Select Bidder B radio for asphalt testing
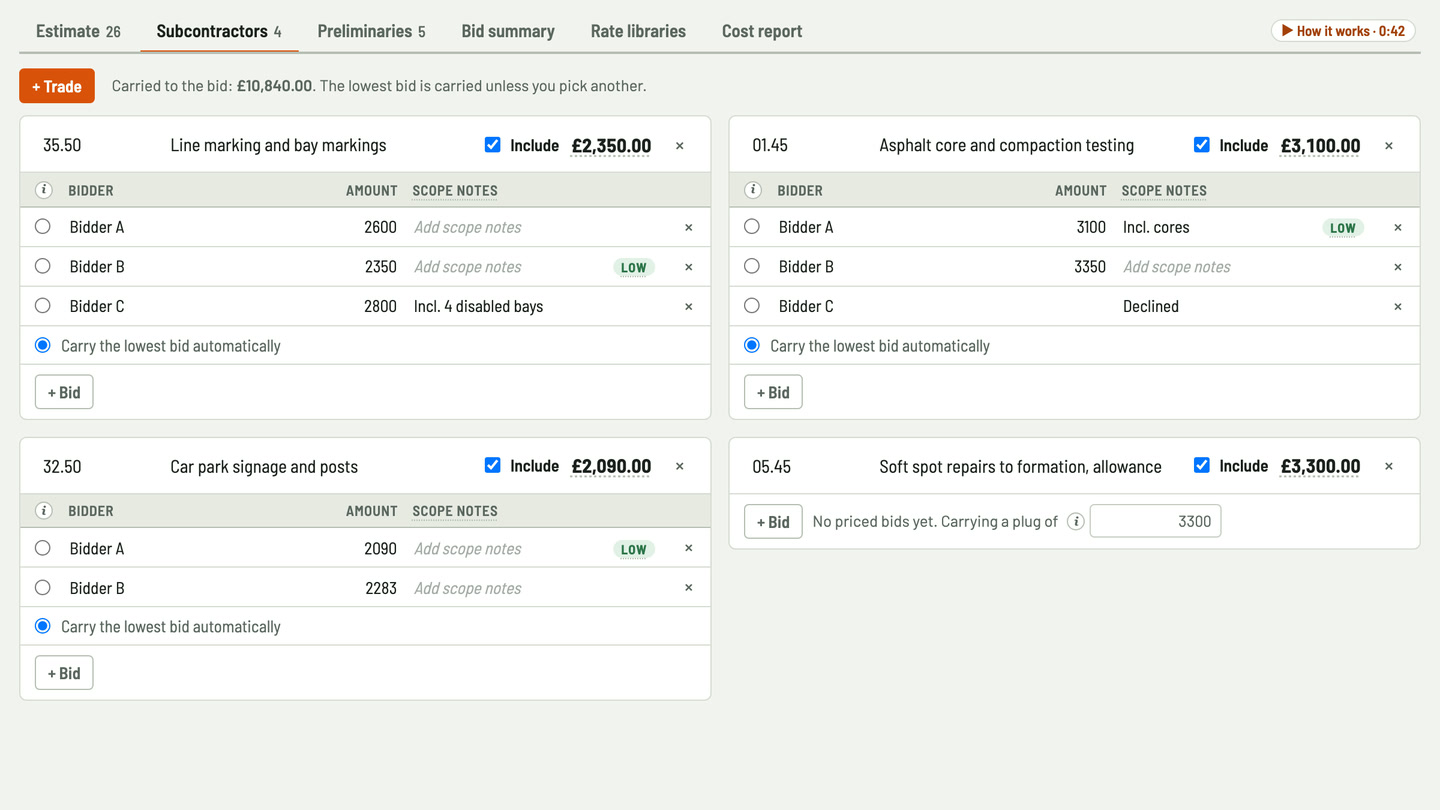The image size is (1440, 810). click(x=752, y=266)
